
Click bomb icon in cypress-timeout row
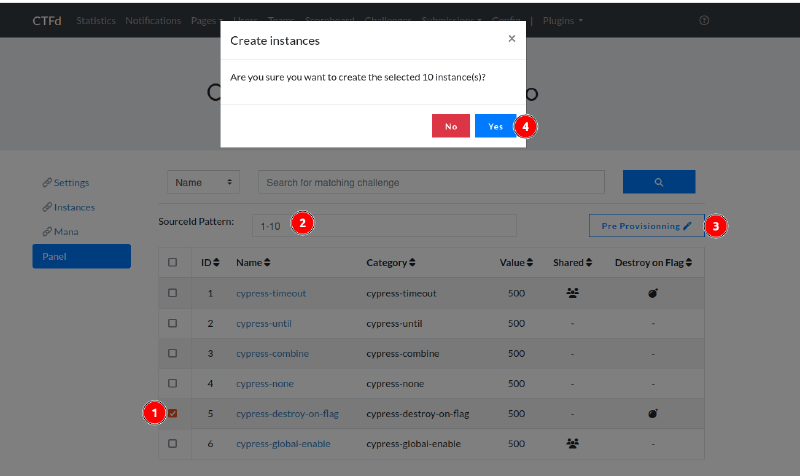pos(653,293)
